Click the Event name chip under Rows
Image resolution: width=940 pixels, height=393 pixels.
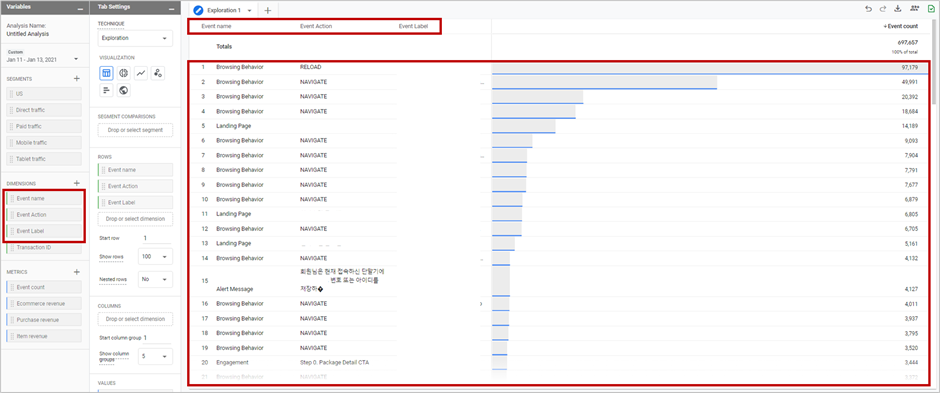click(135, 170)
